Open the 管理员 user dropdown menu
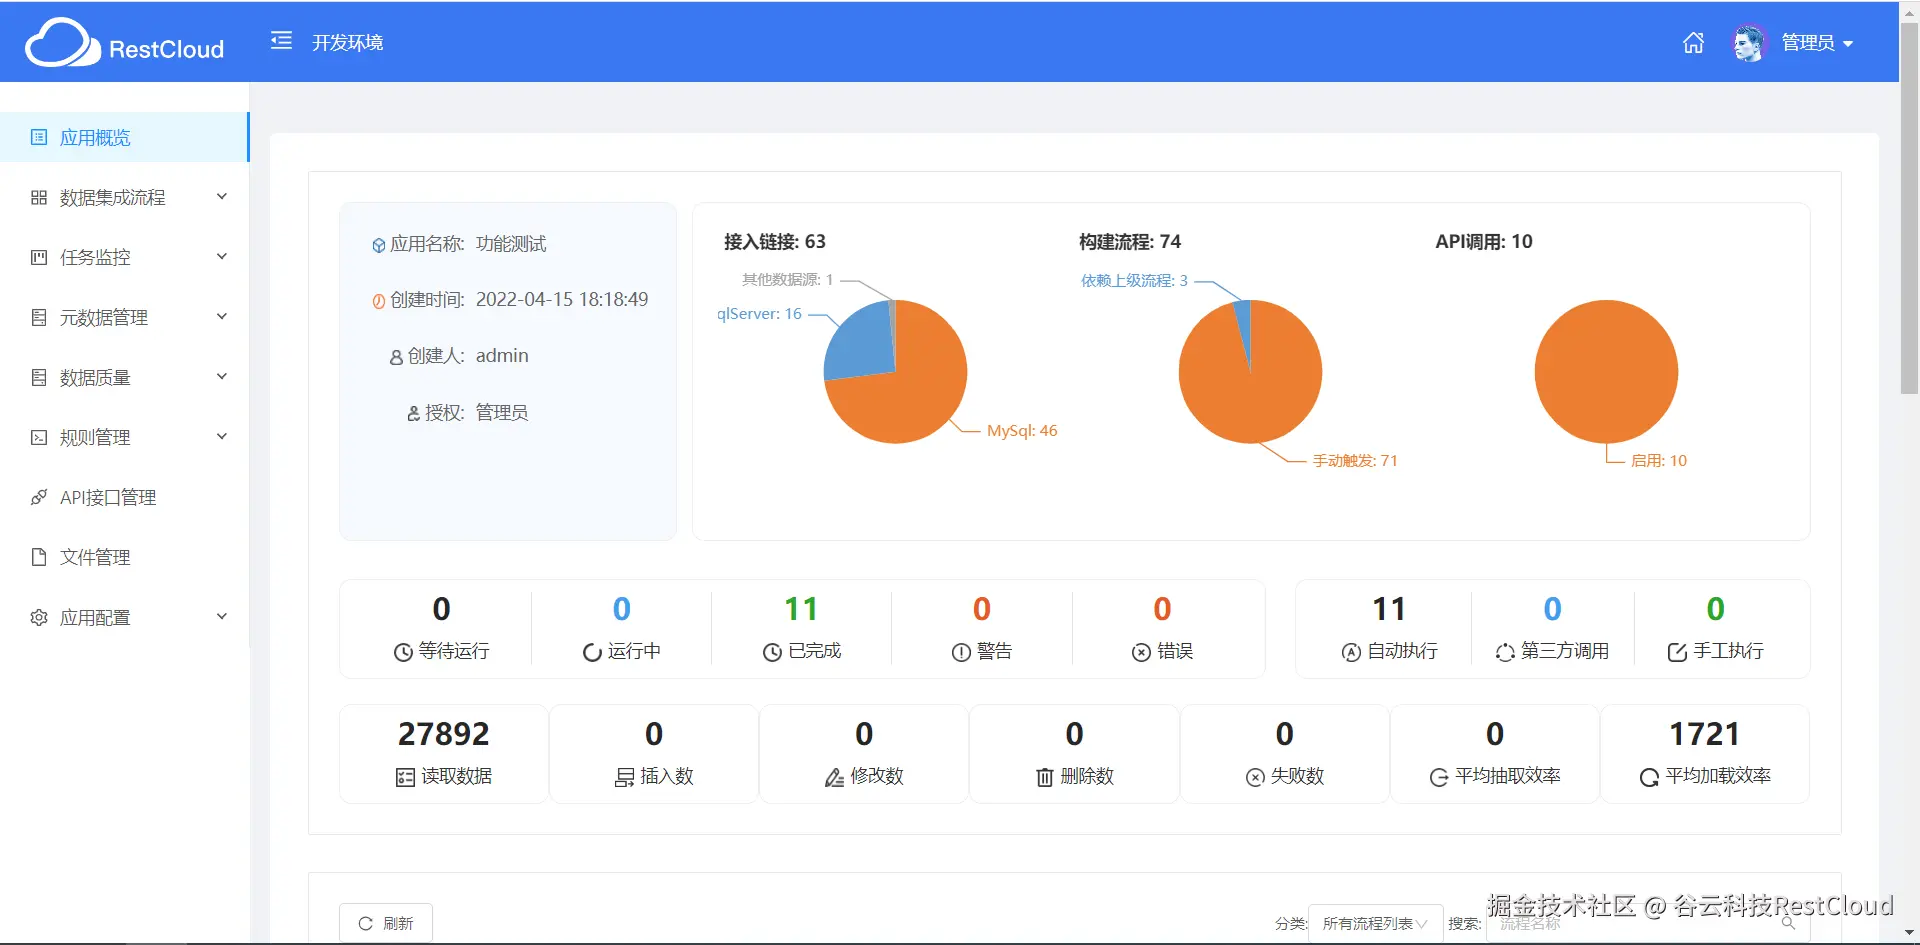1920x945 pixels. 1817,43
